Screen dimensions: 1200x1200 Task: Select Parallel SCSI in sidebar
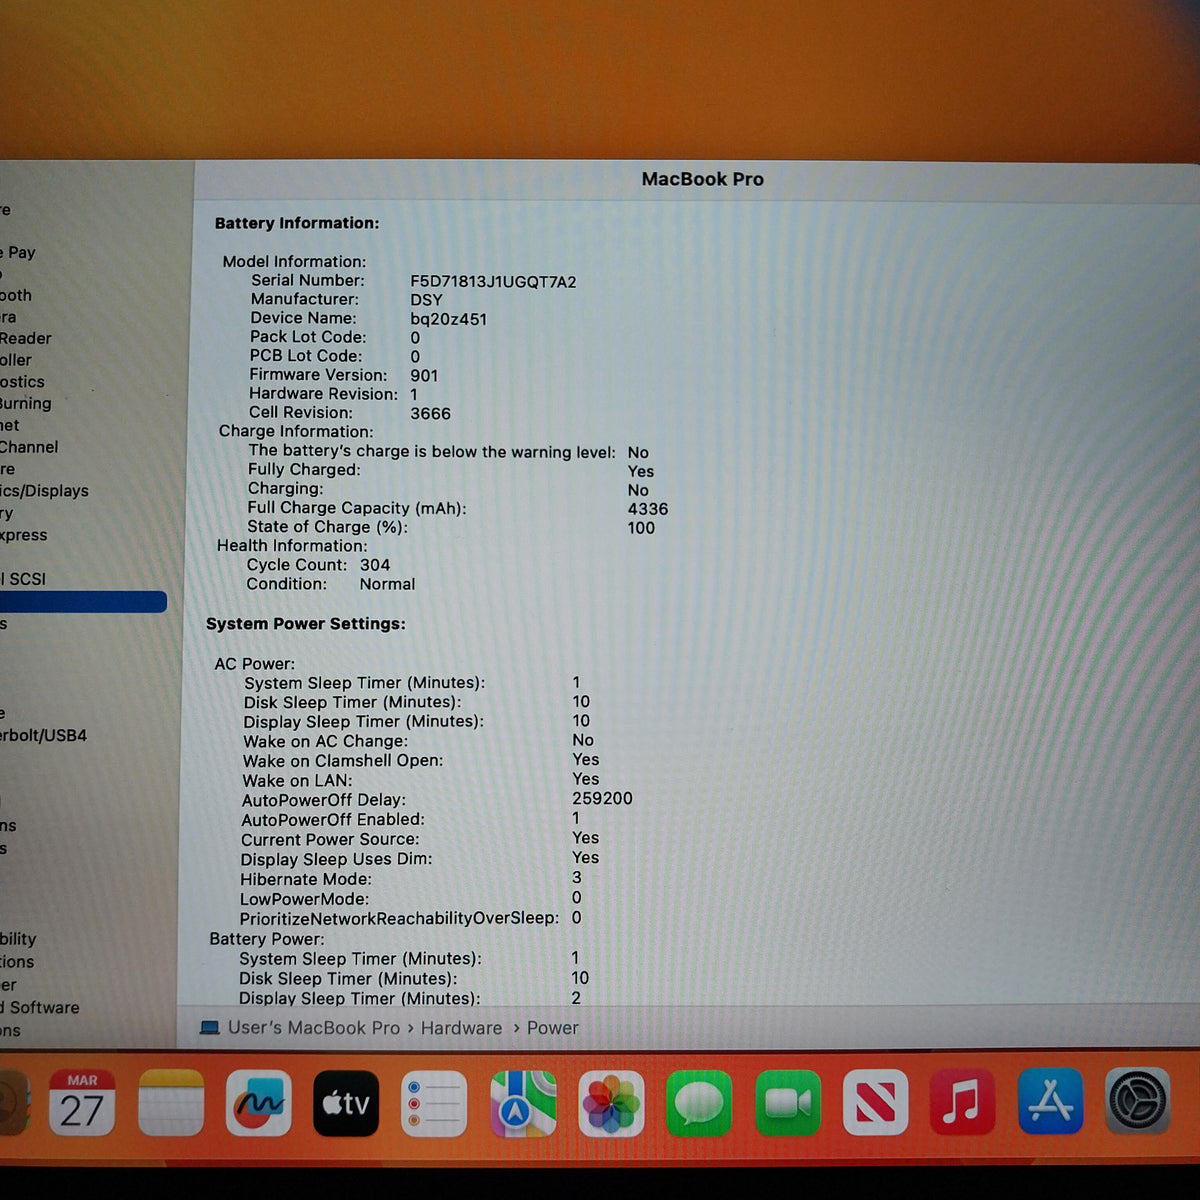pyautogui.click(x=23, y=579)
